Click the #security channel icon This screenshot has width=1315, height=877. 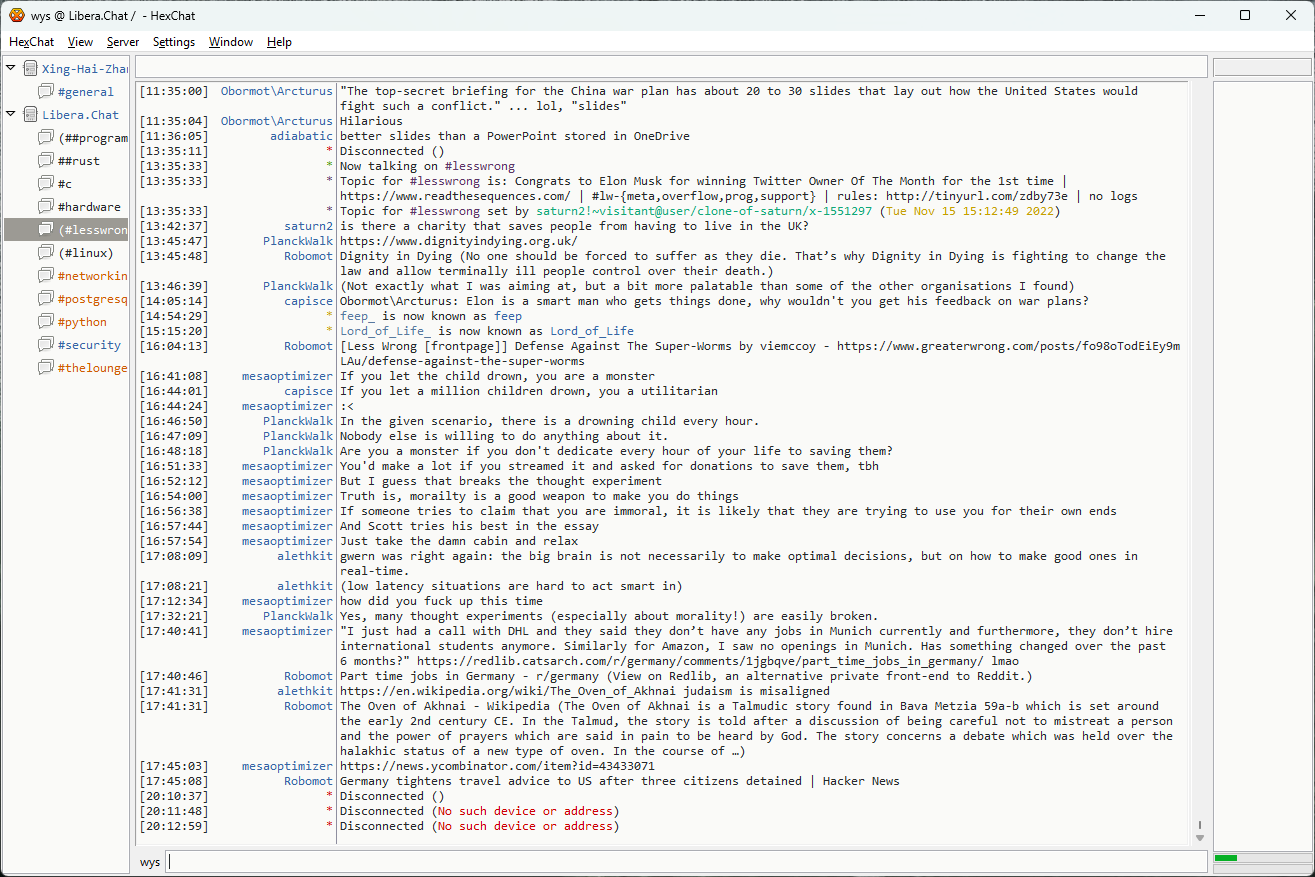46,345
